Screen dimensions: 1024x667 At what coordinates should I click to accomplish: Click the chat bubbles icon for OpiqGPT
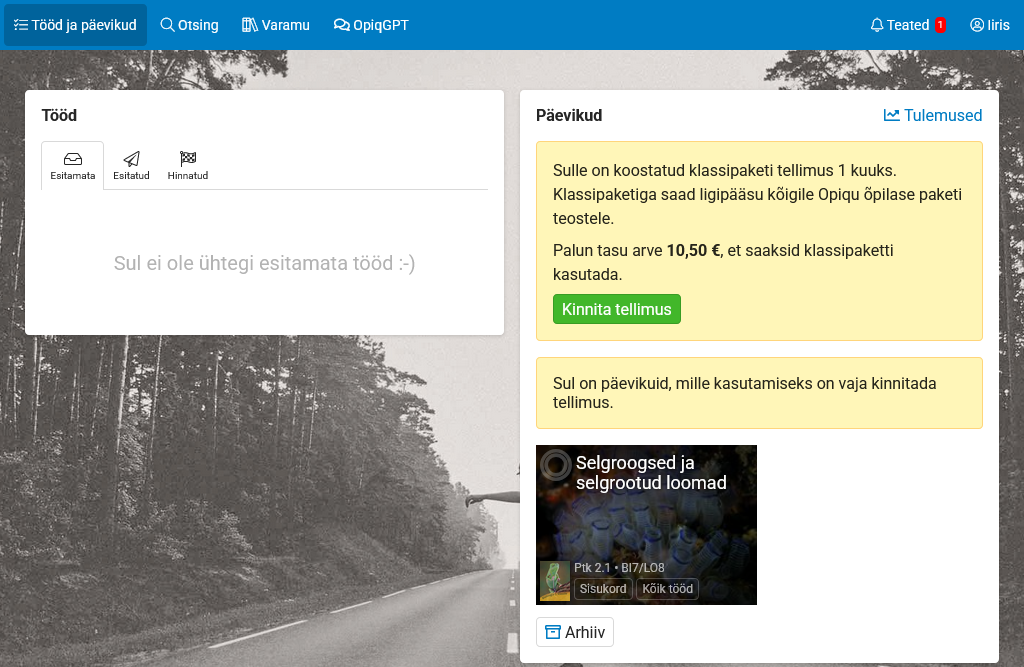[x=341, y=25]
